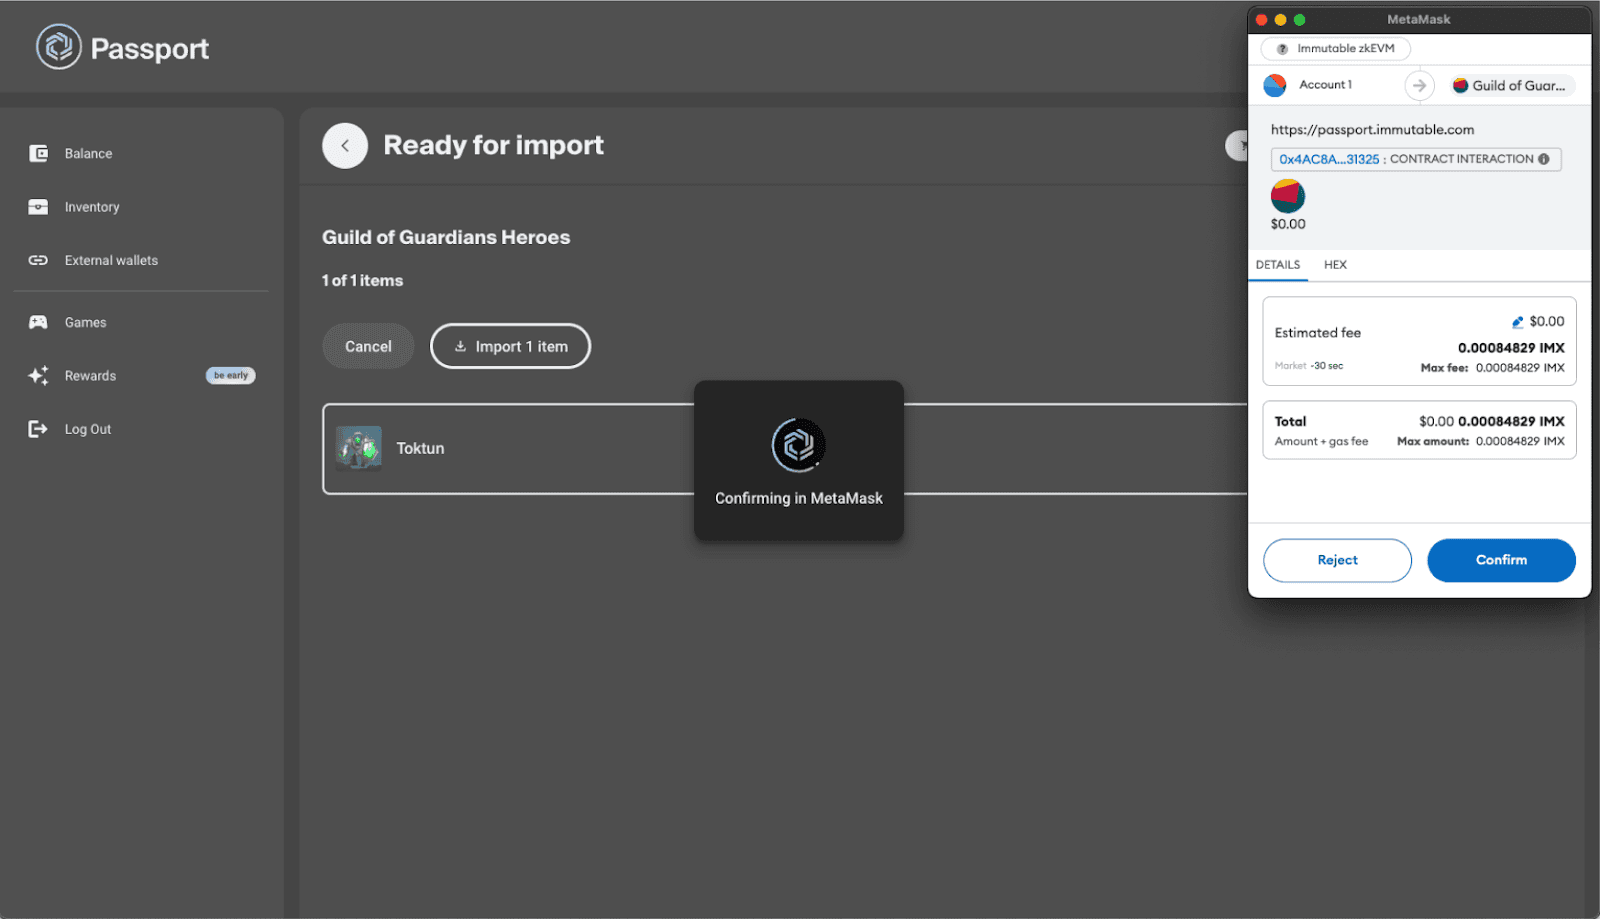Switch to the HEX tab
Screen dimensions: 1600x919
click(1336, 265)
